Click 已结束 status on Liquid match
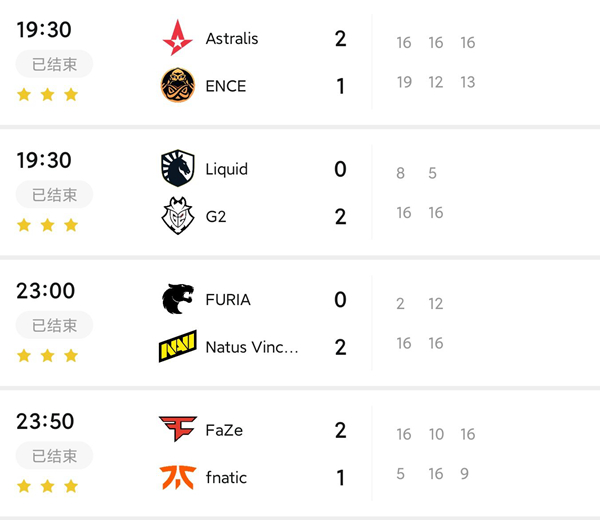The height and width of the screenshot is (520, 600). 54,194
